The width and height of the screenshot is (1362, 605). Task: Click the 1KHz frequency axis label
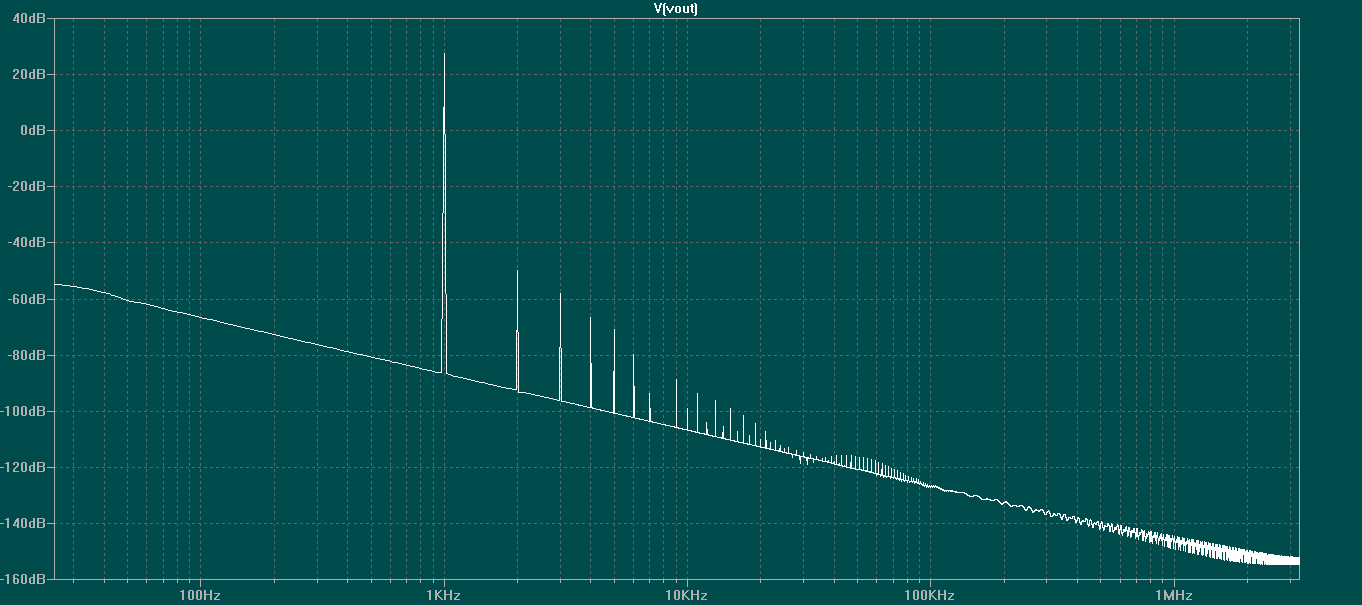pos(444,595)
